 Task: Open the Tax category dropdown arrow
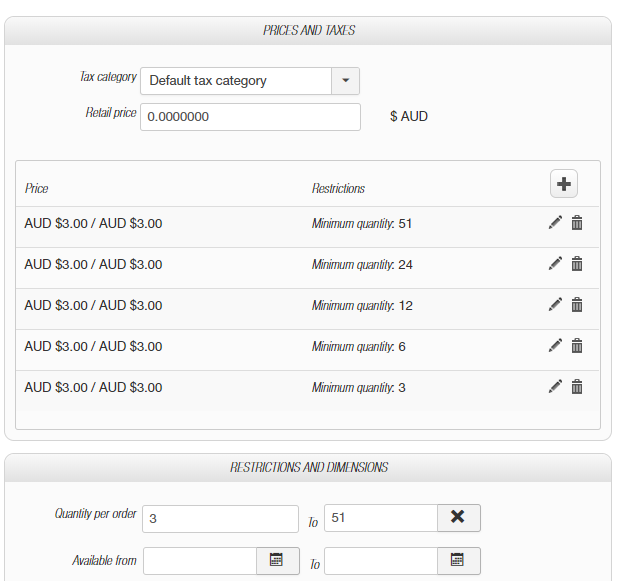(345, 81)
